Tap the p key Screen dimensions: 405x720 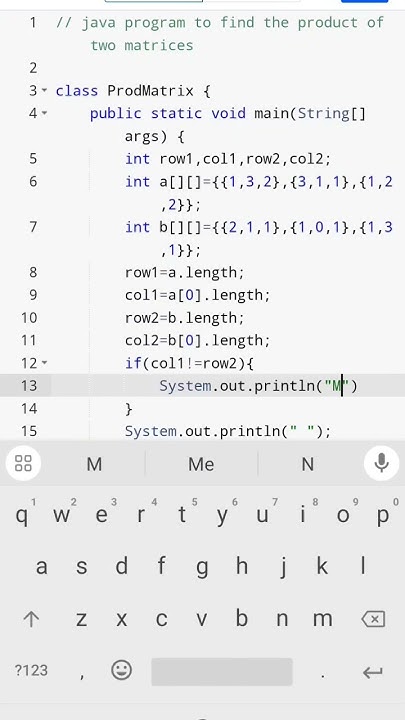tap(383, 515)
